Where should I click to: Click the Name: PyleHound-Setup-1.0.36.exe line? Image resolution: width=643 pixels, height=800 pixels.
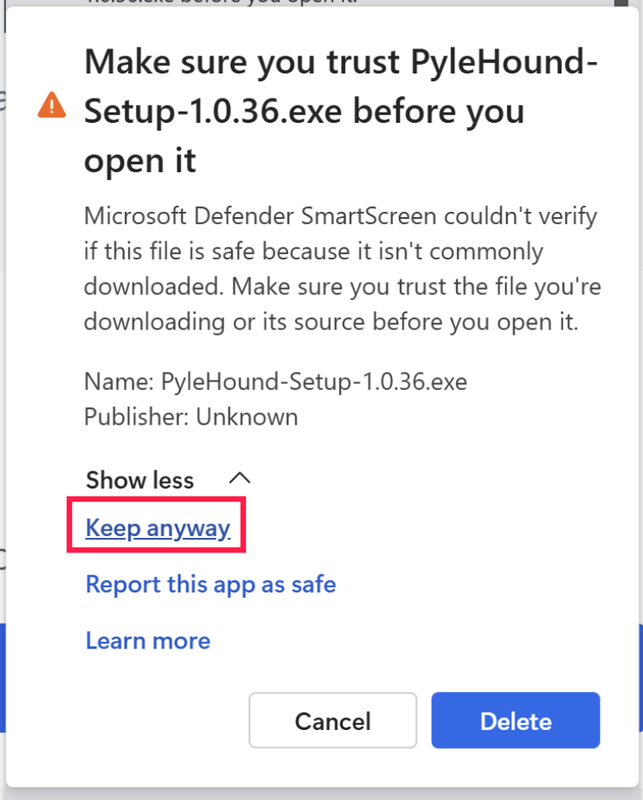(x=275, y=382)
